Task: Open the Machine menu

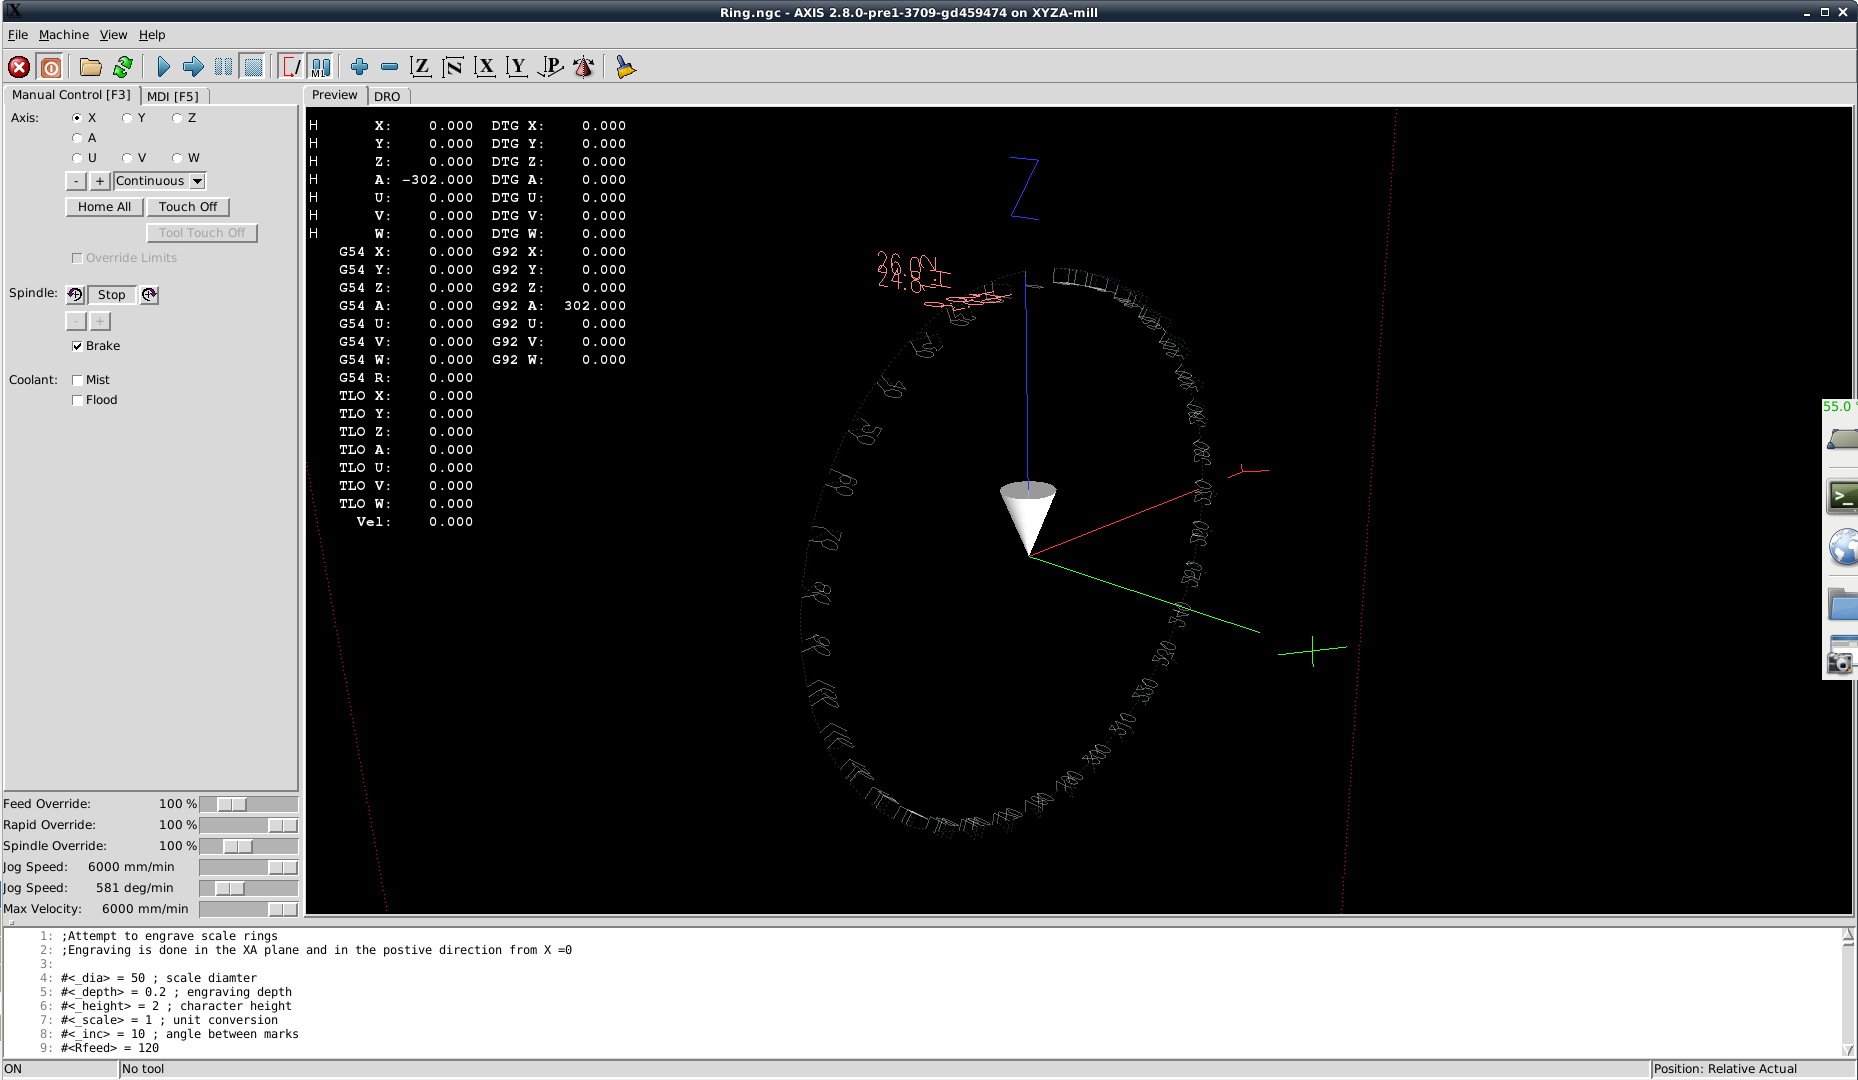Action: click(x=64, y=35)
